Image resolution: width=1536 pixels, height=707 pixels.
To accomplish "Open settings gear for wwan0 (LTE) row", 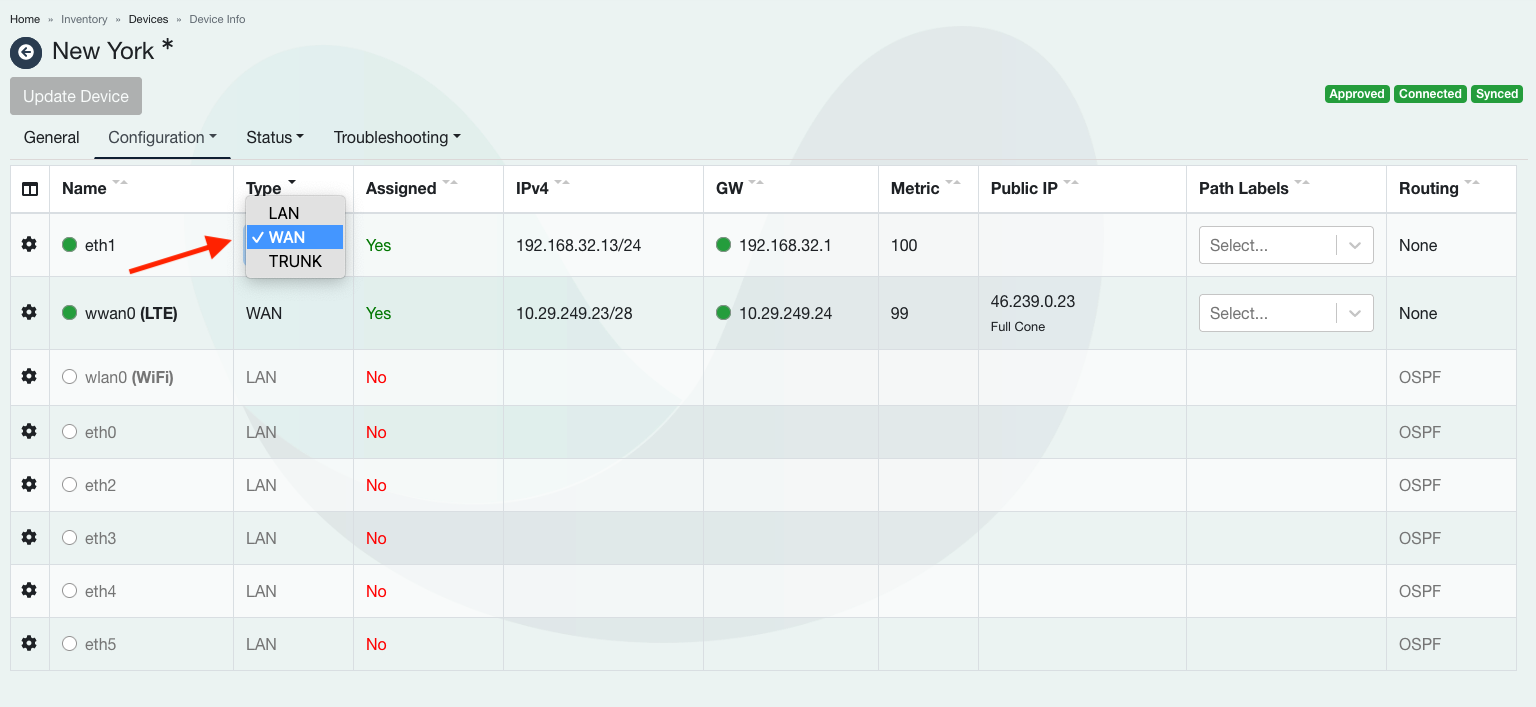I will tap(29, 312).
